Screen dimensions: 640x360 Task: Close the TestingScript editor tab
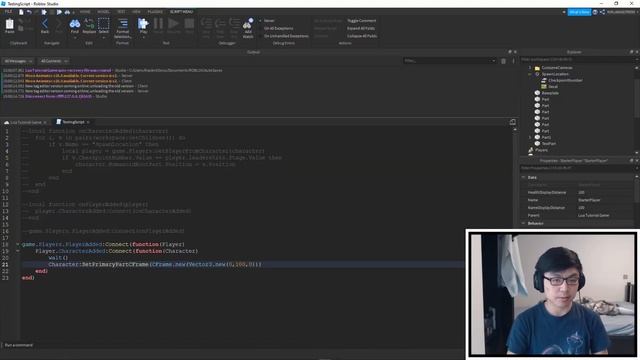coord(88,122)
